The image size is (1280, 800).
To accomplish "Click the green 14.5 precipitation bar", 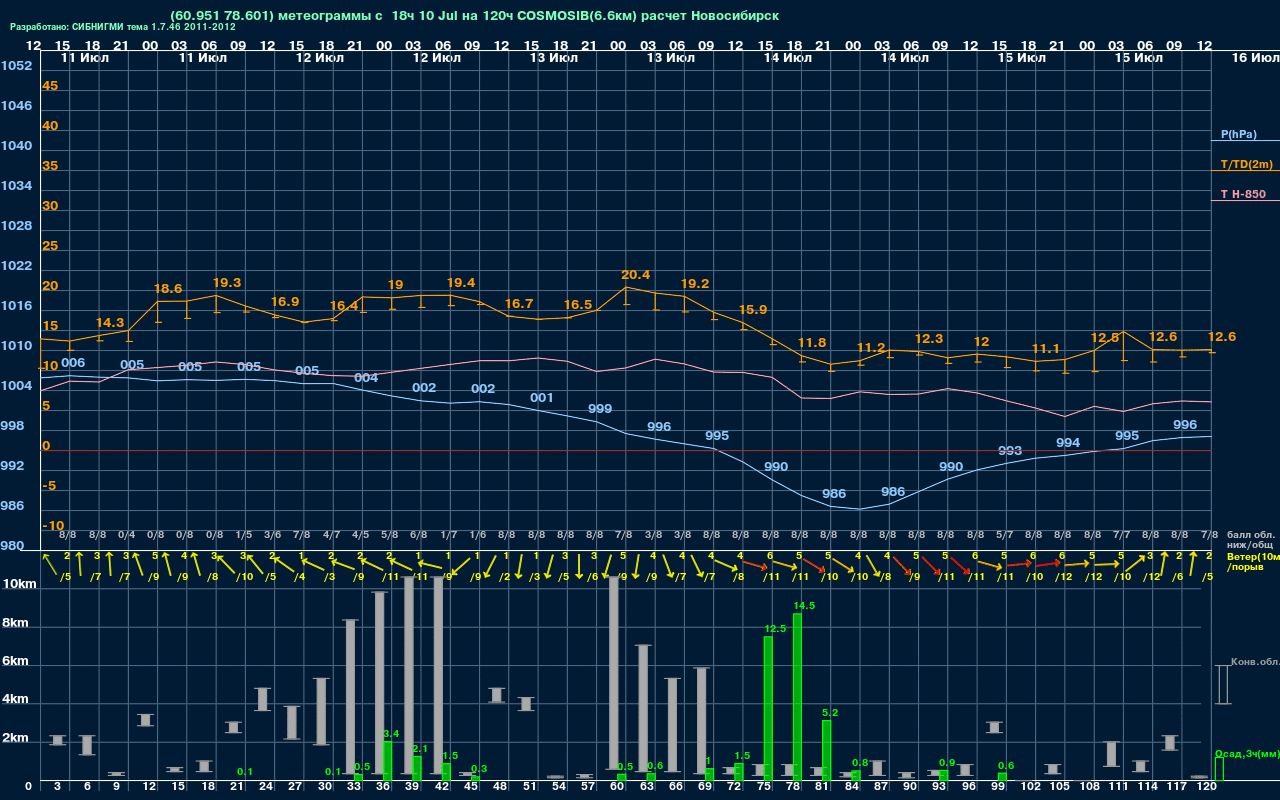I will pos(797,697).
